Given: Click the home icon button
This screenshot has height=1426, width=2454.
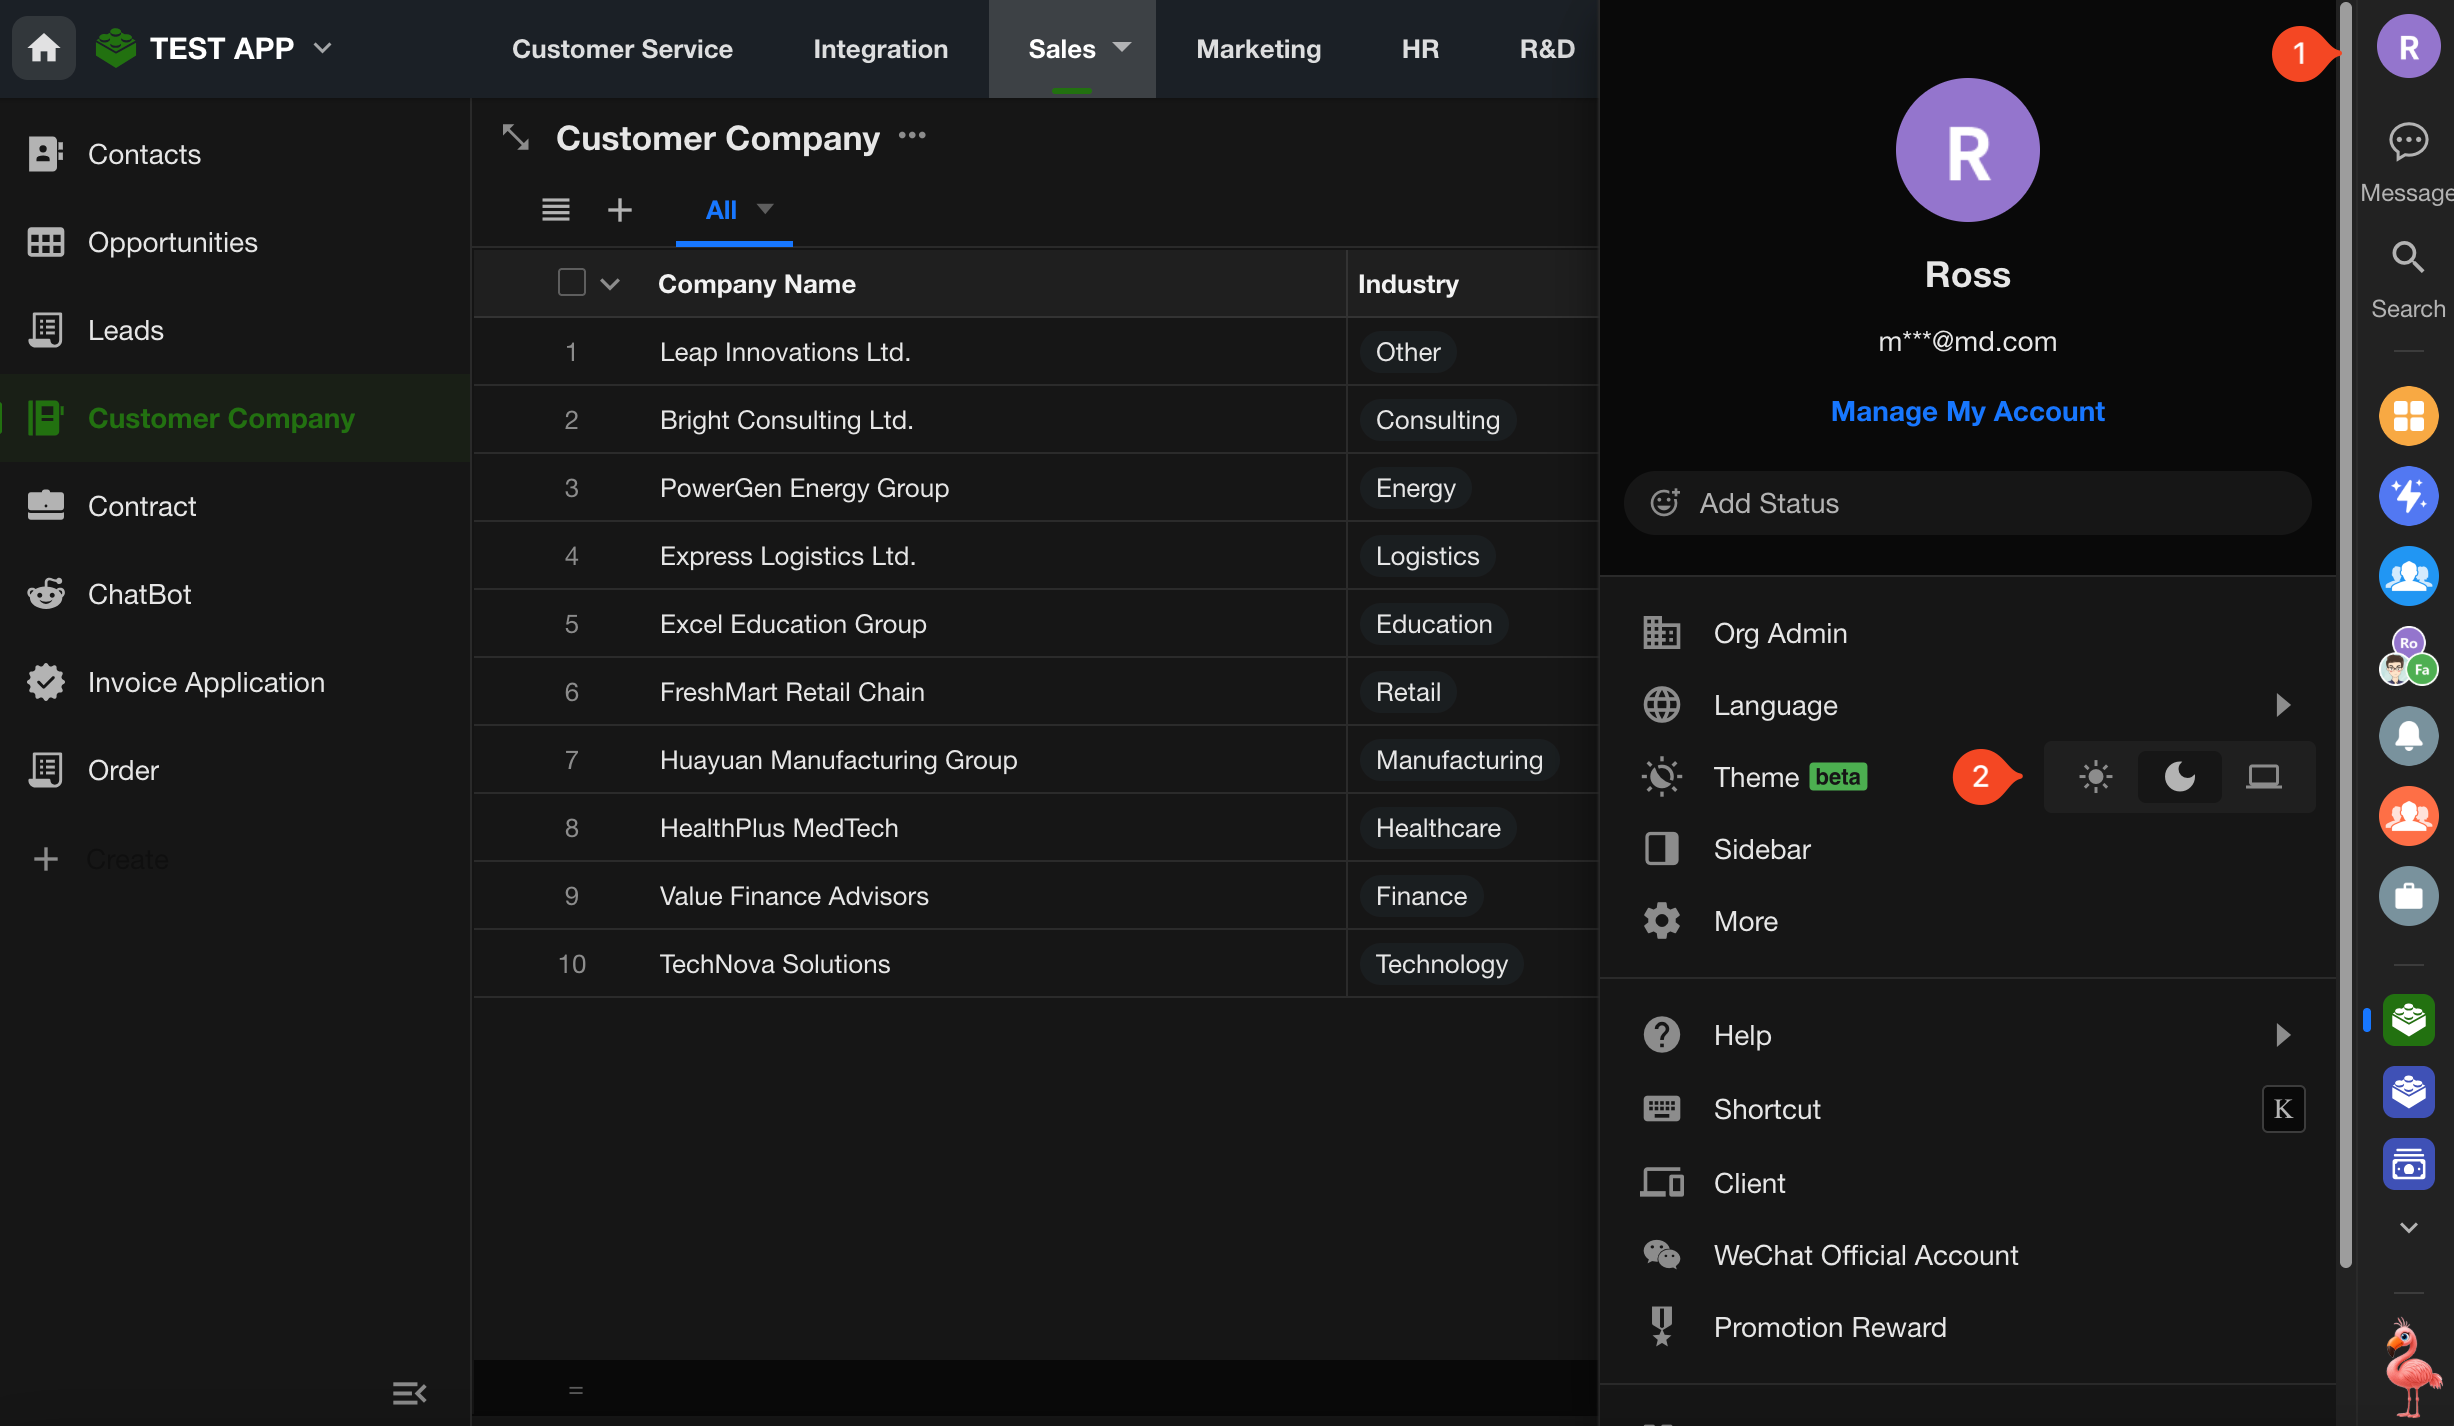Looking at the screenshot, I should coord(43,48).
